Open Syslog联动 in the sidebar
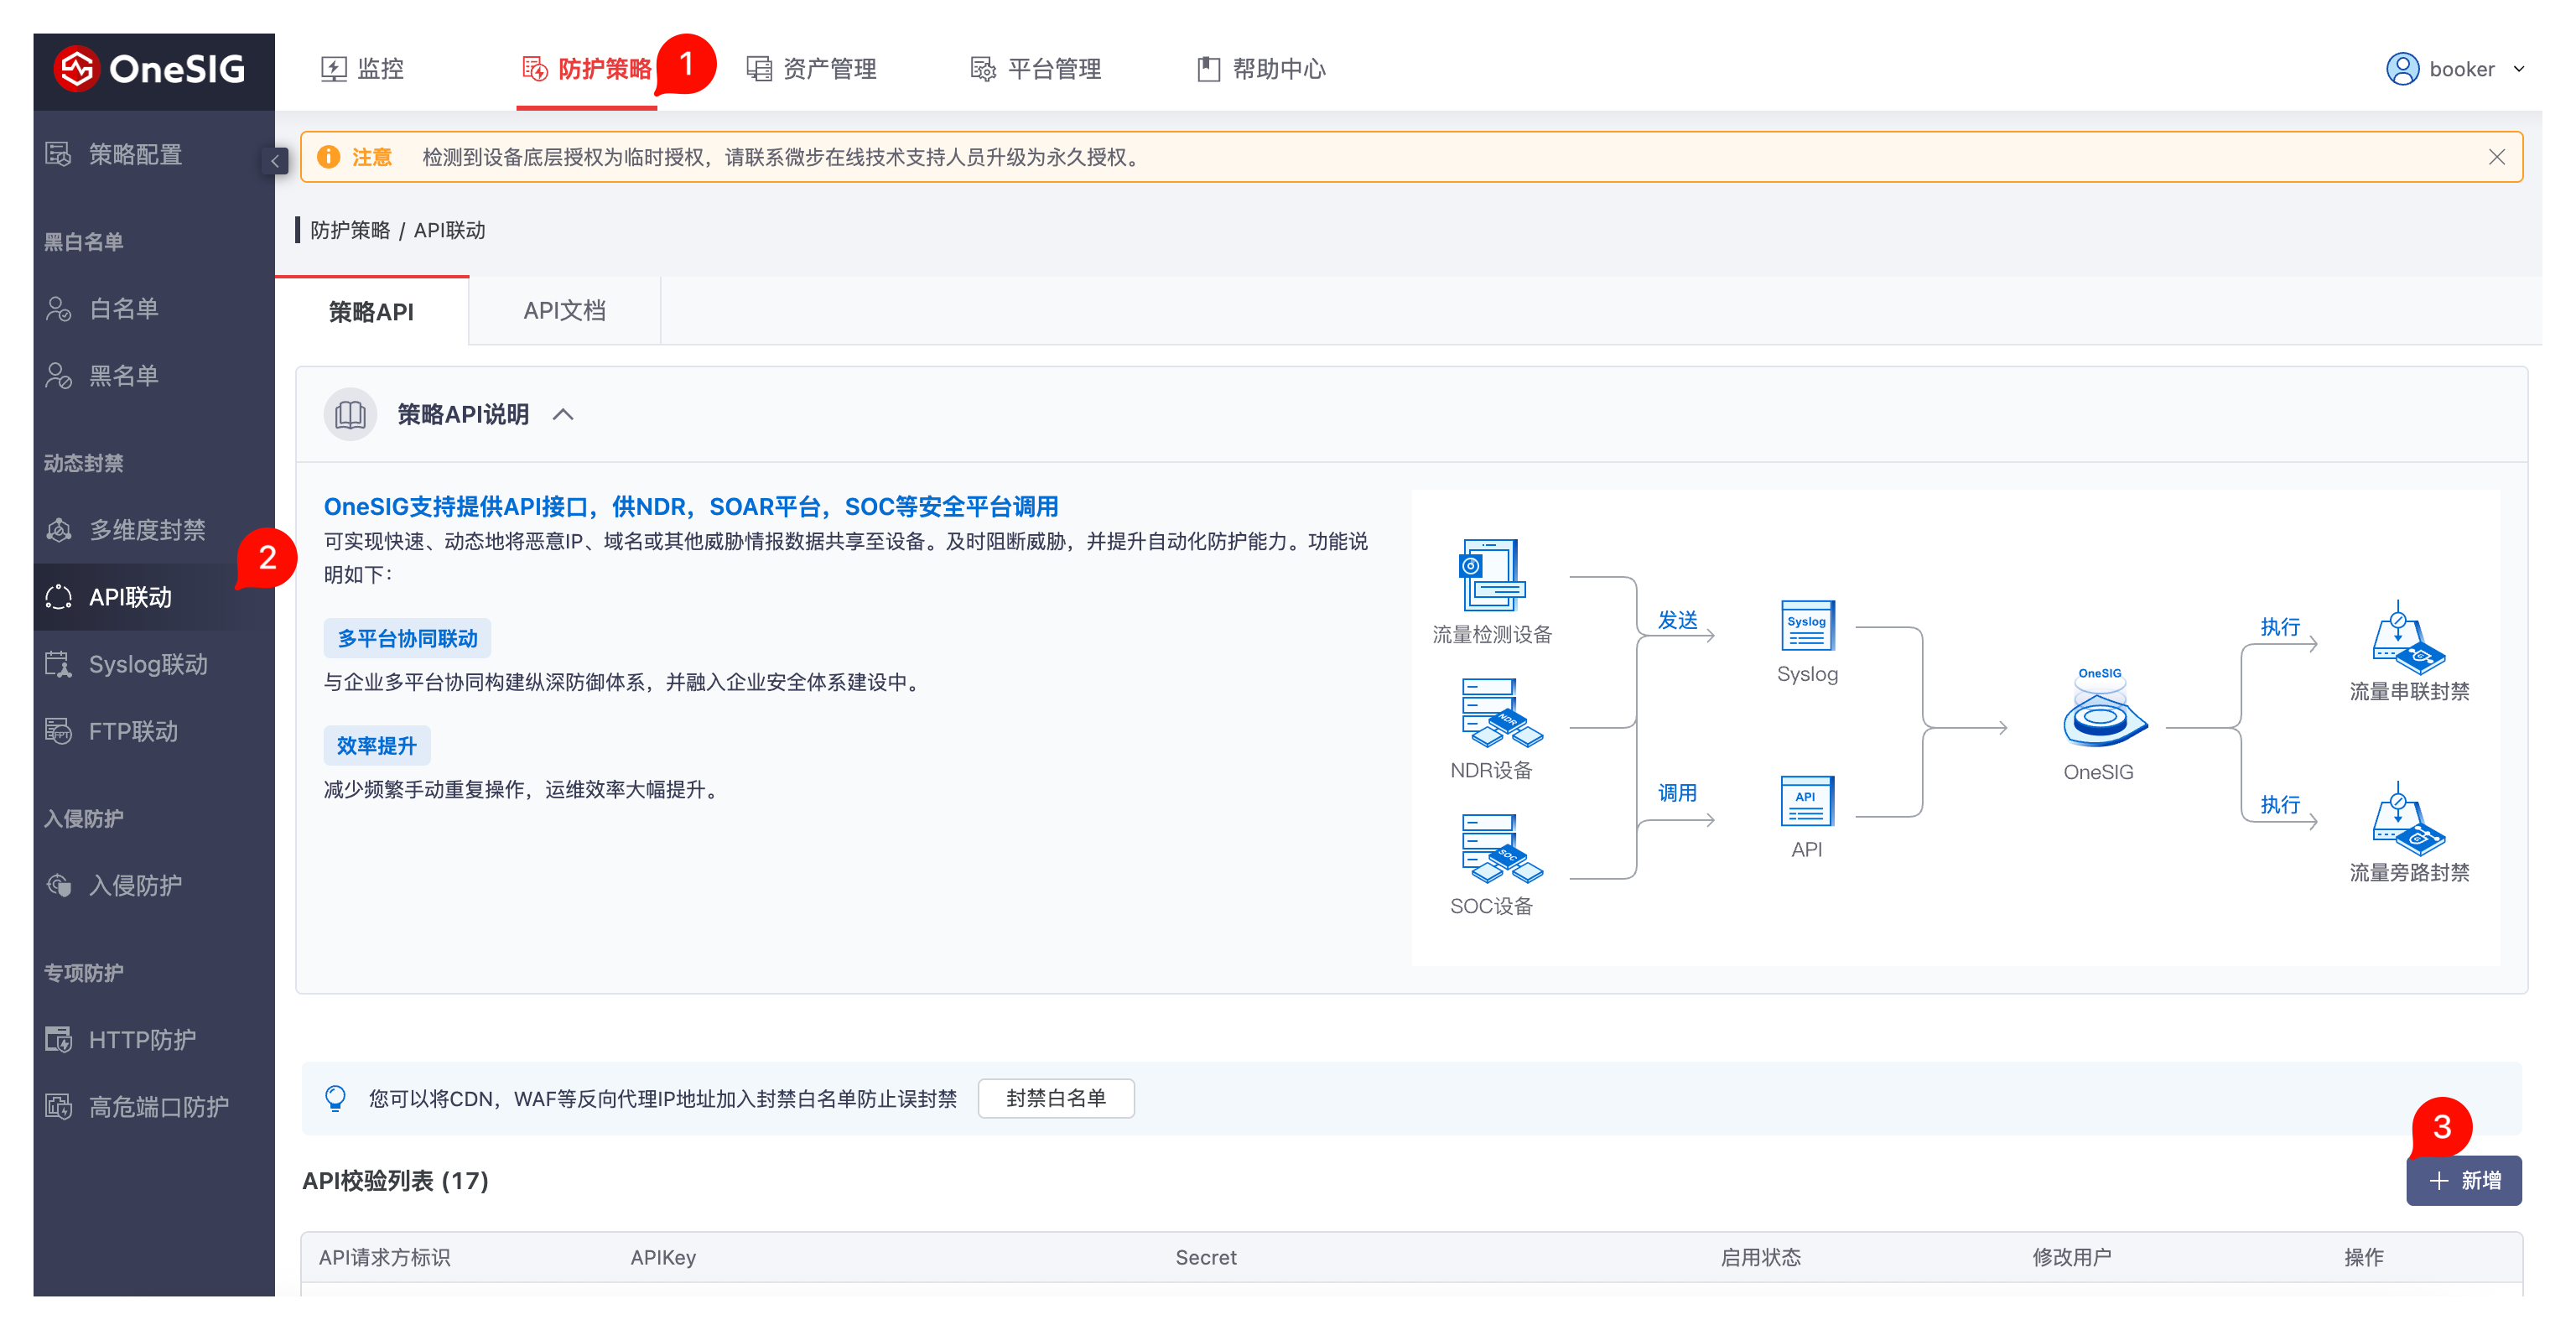This screenshot has height=1330, width=2576. point(153,663)
